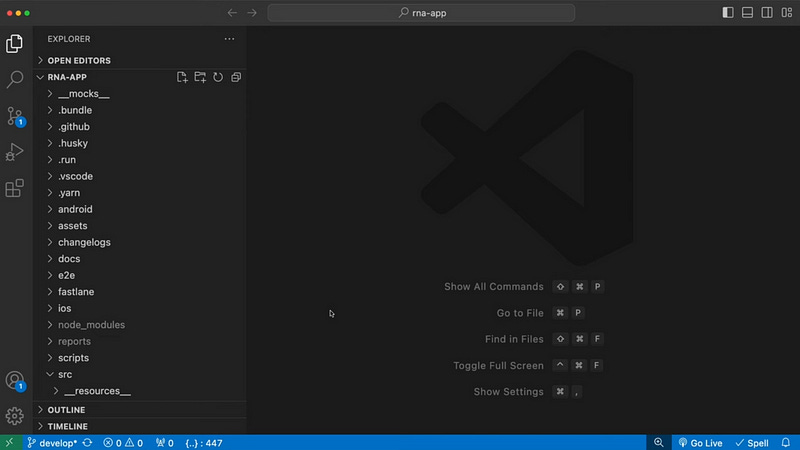800x450 pixels.
Task: Click the Spell checker status item
Action: click(x=752, y=443)
